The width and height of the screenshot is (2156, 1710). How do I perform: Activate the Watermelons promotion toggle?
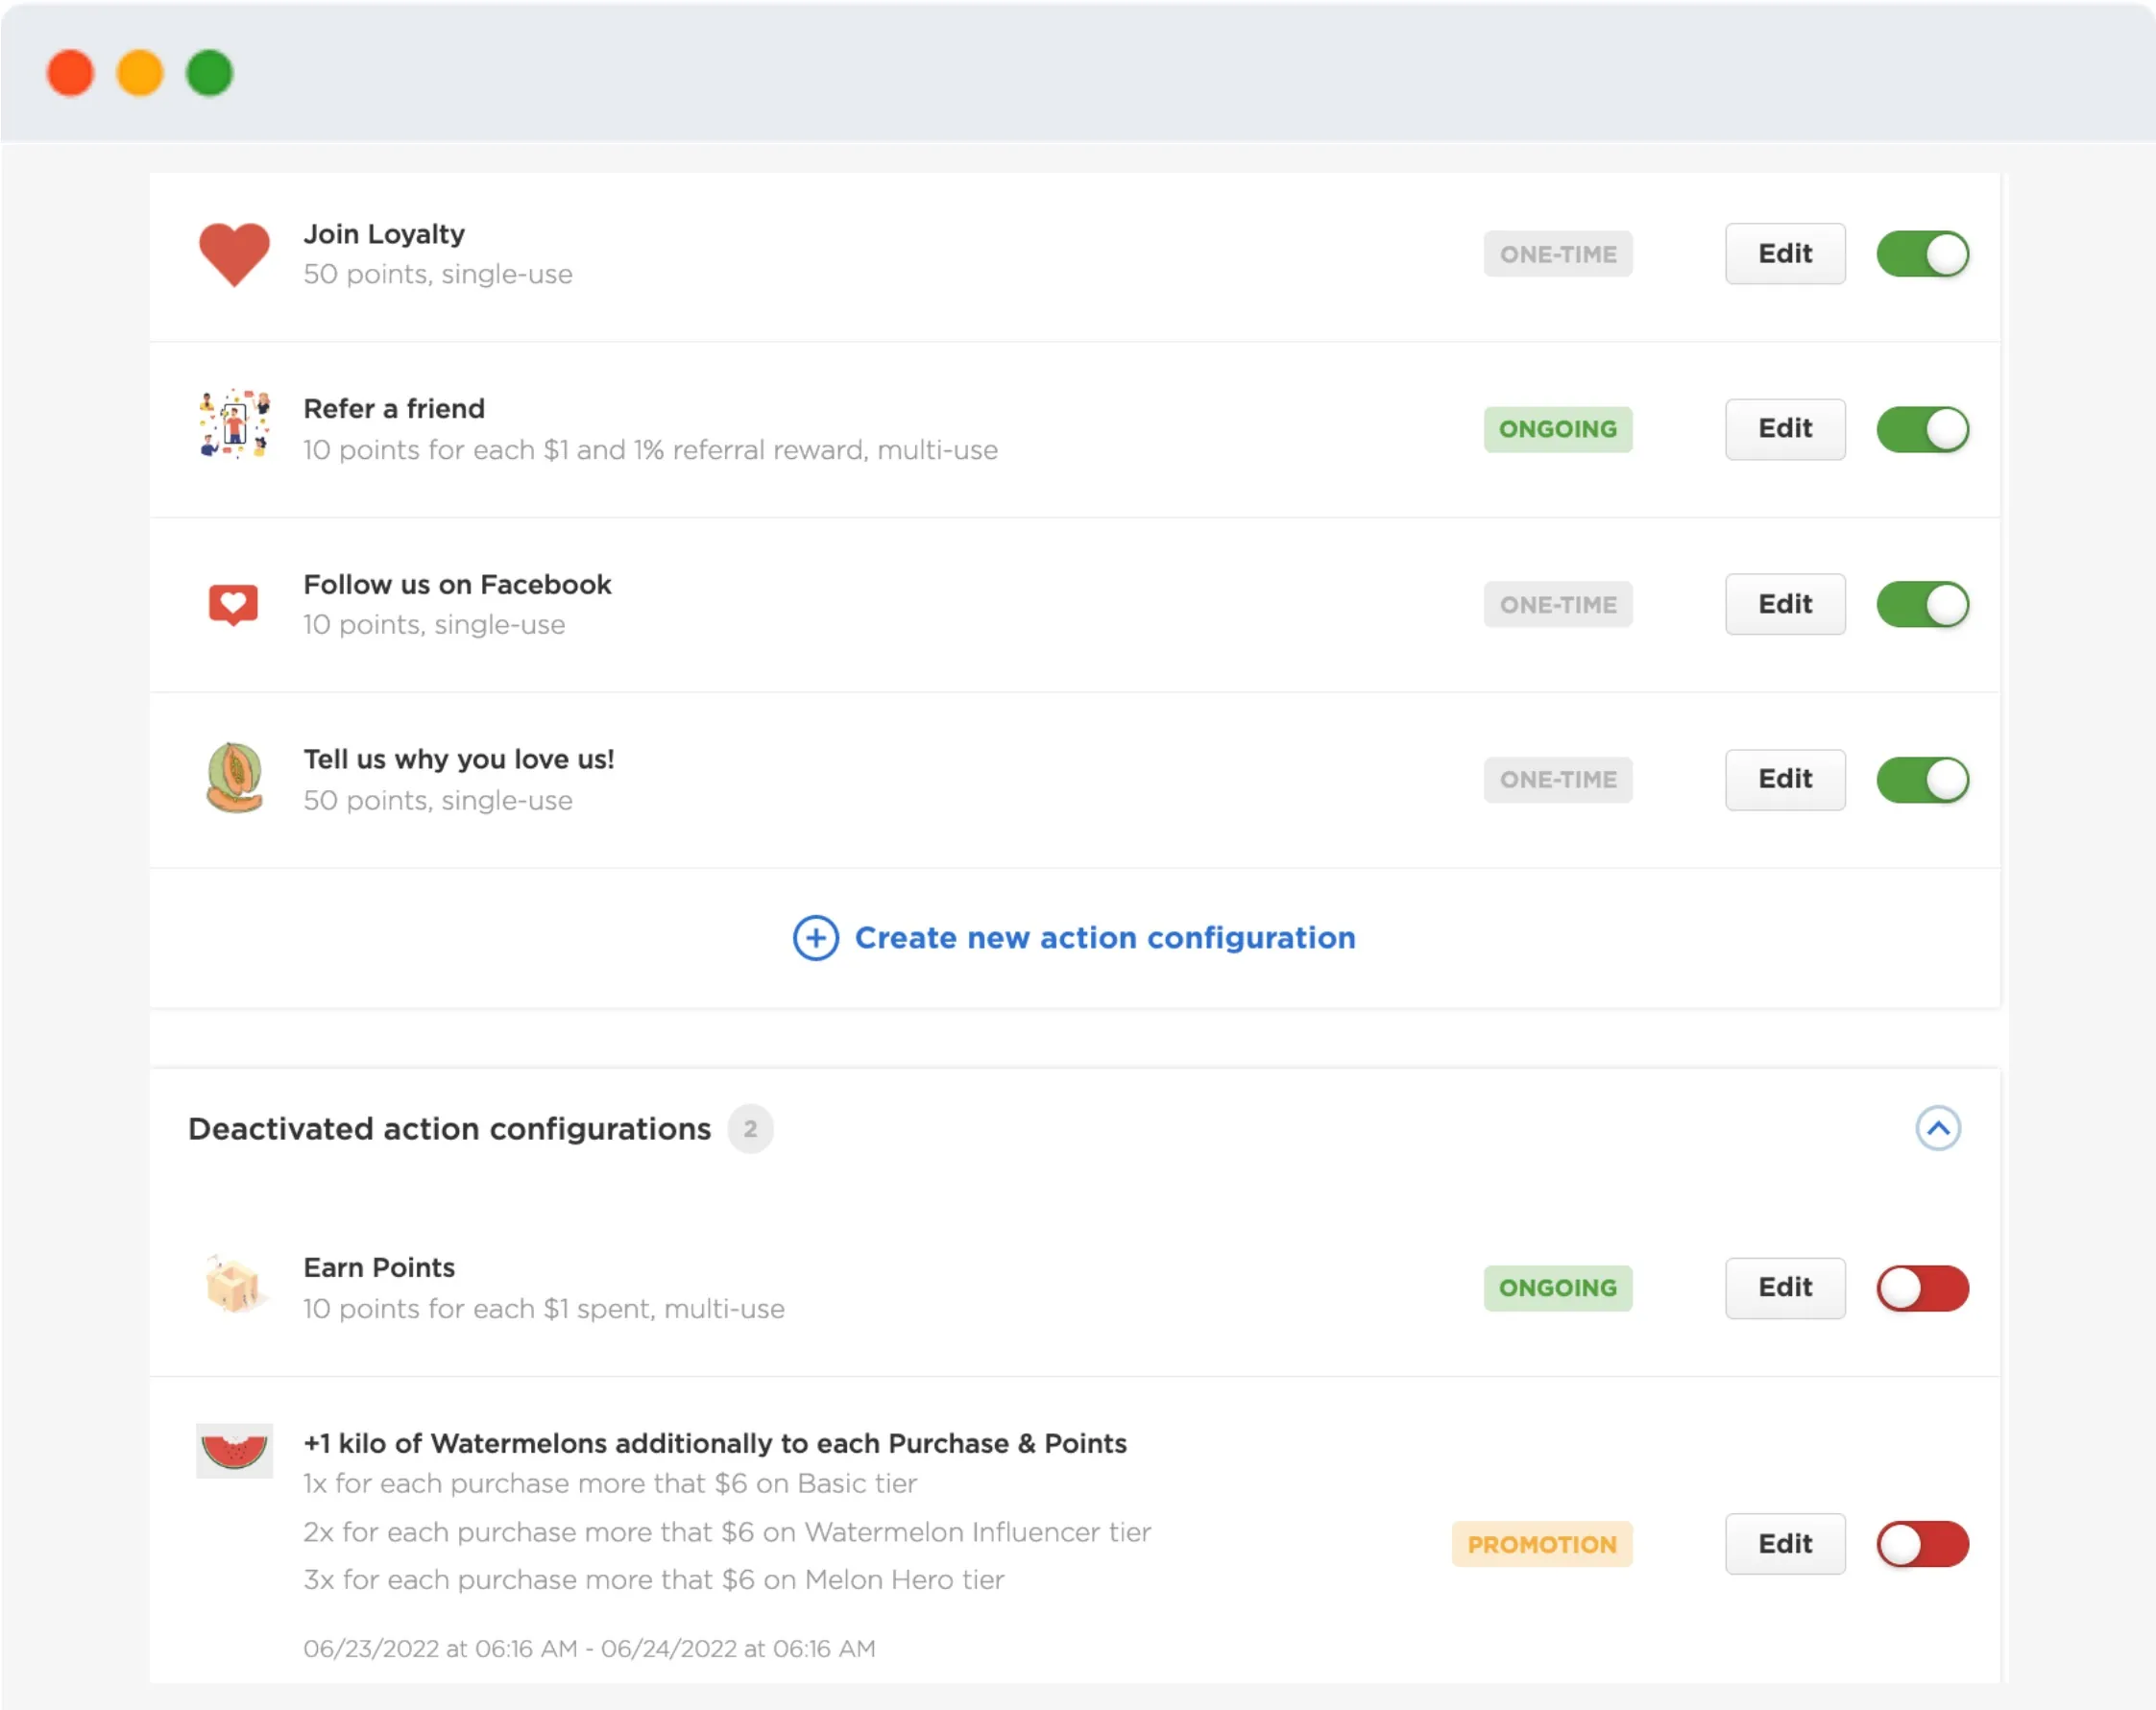click(1922, 1544)
